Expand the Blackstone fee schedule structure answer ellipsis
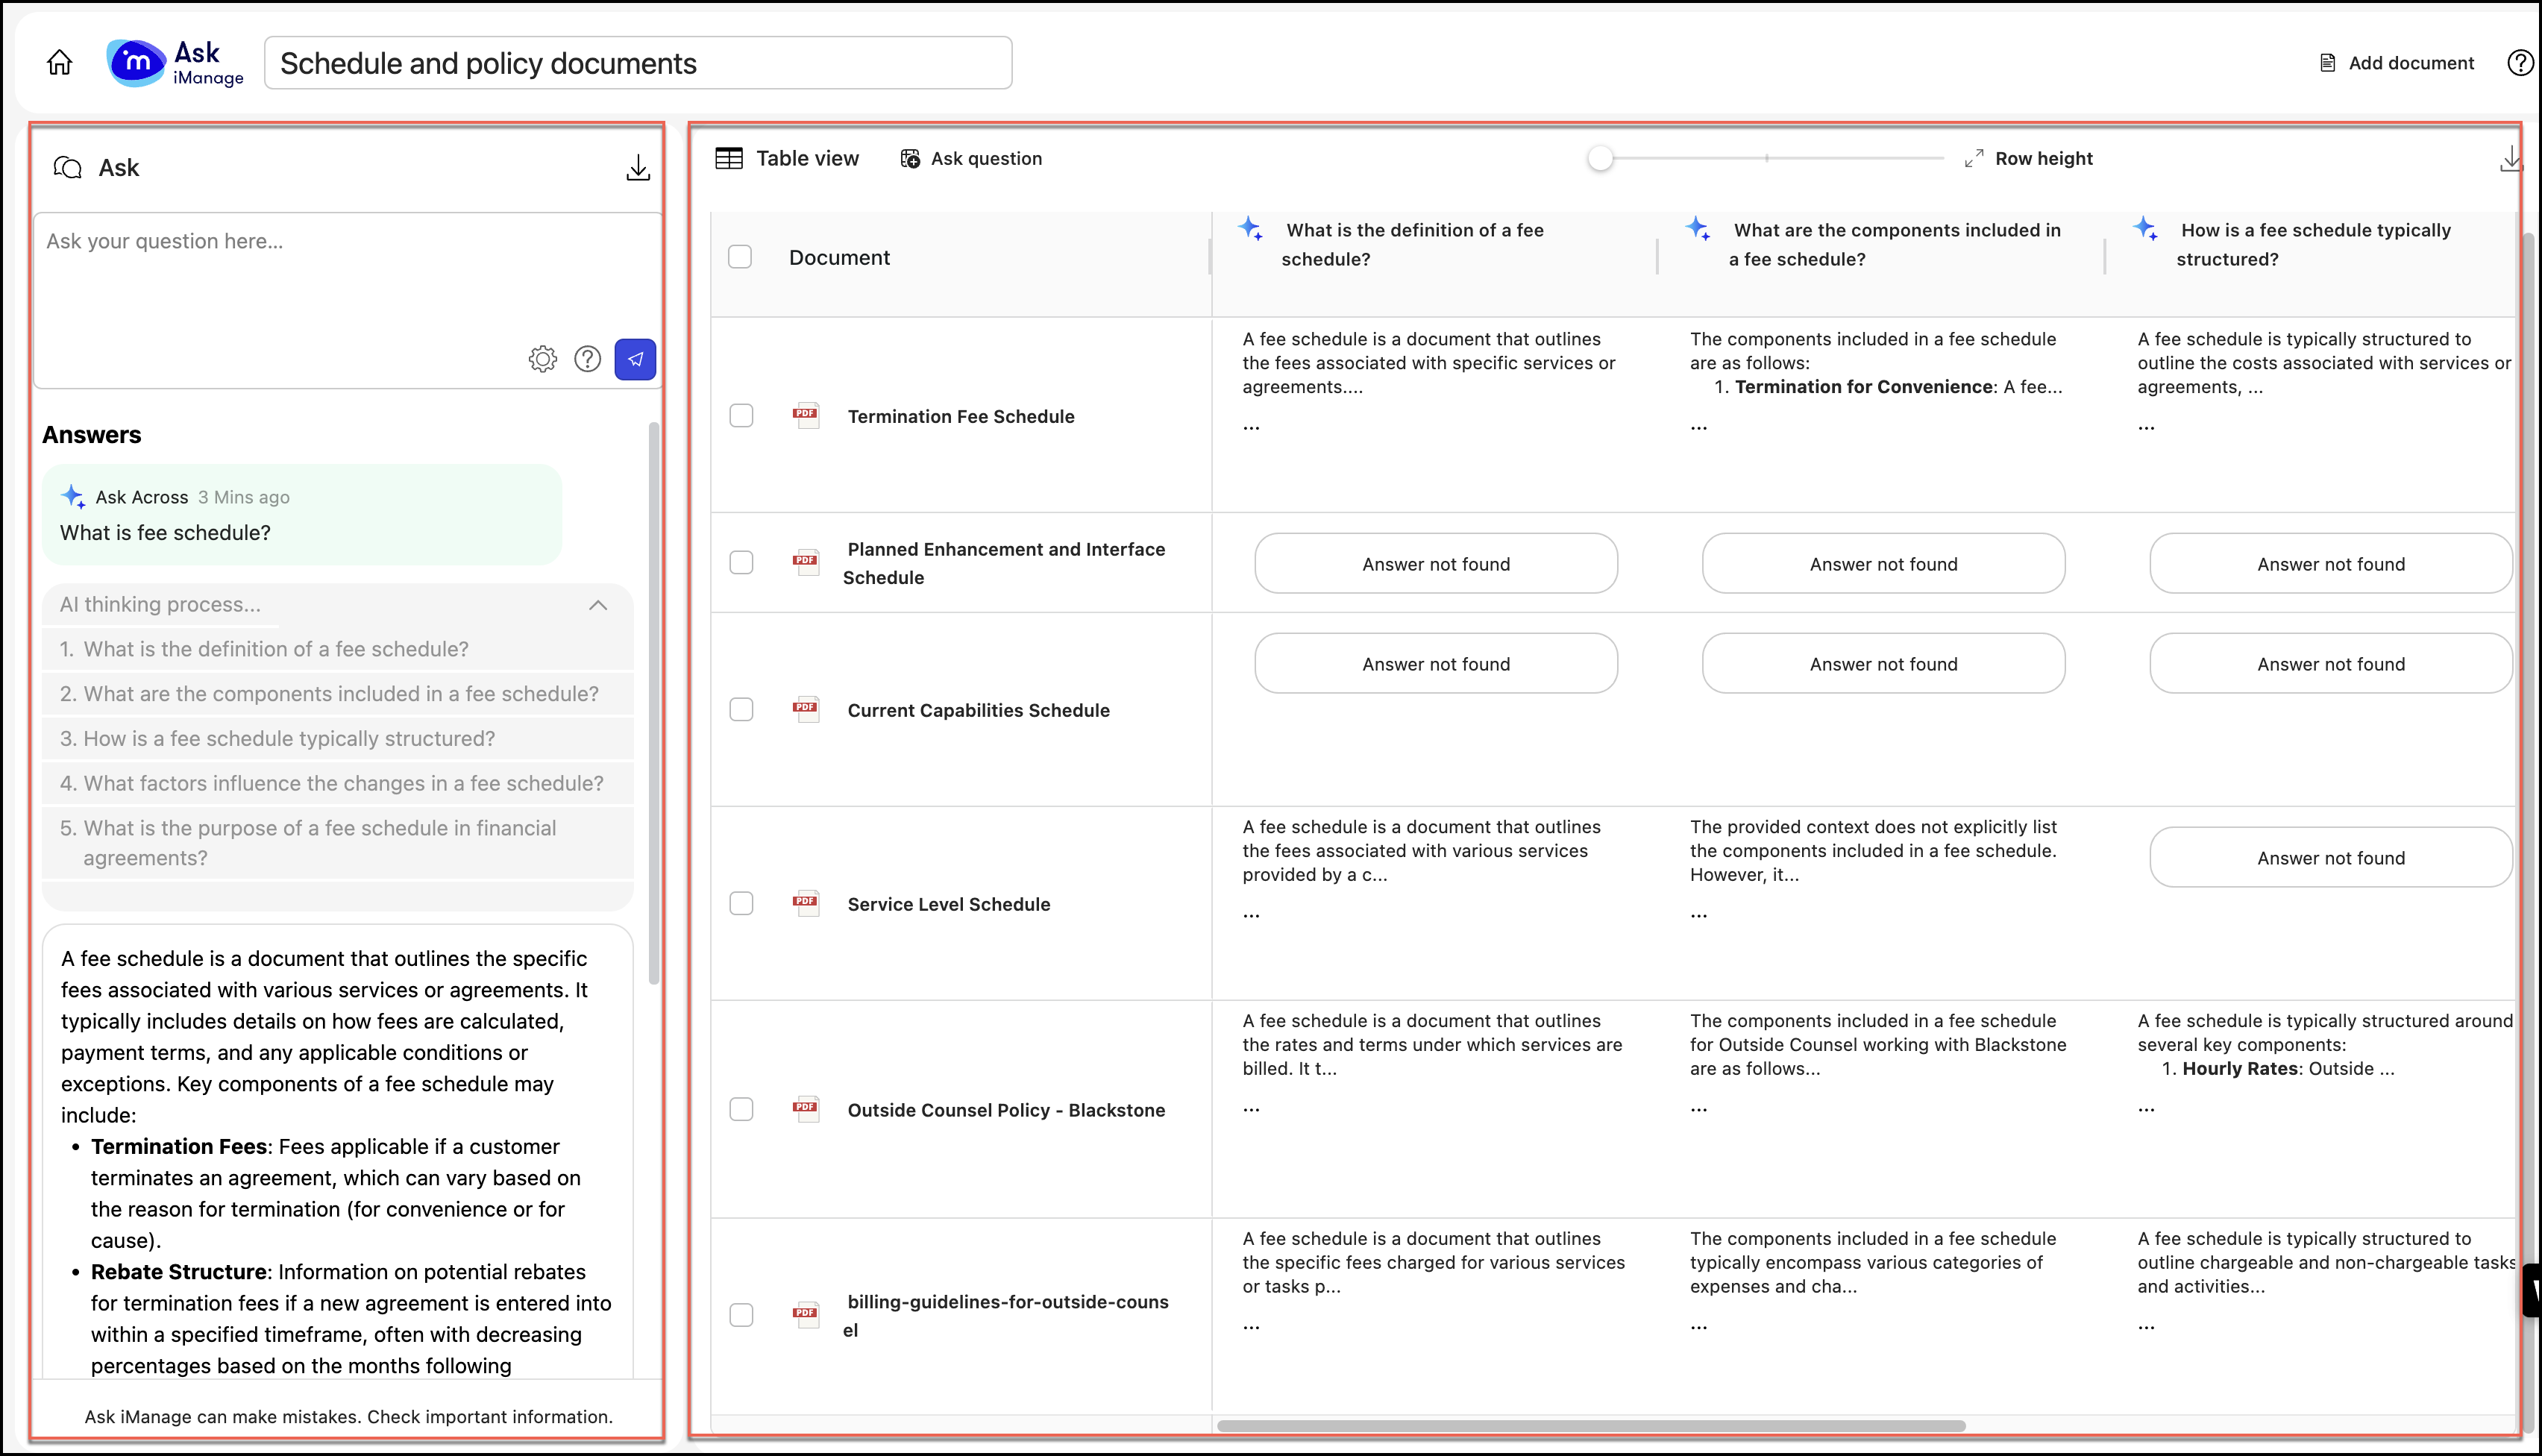The image size is (2542, 1456). pyautogui.click(x=2146, y=1108)
